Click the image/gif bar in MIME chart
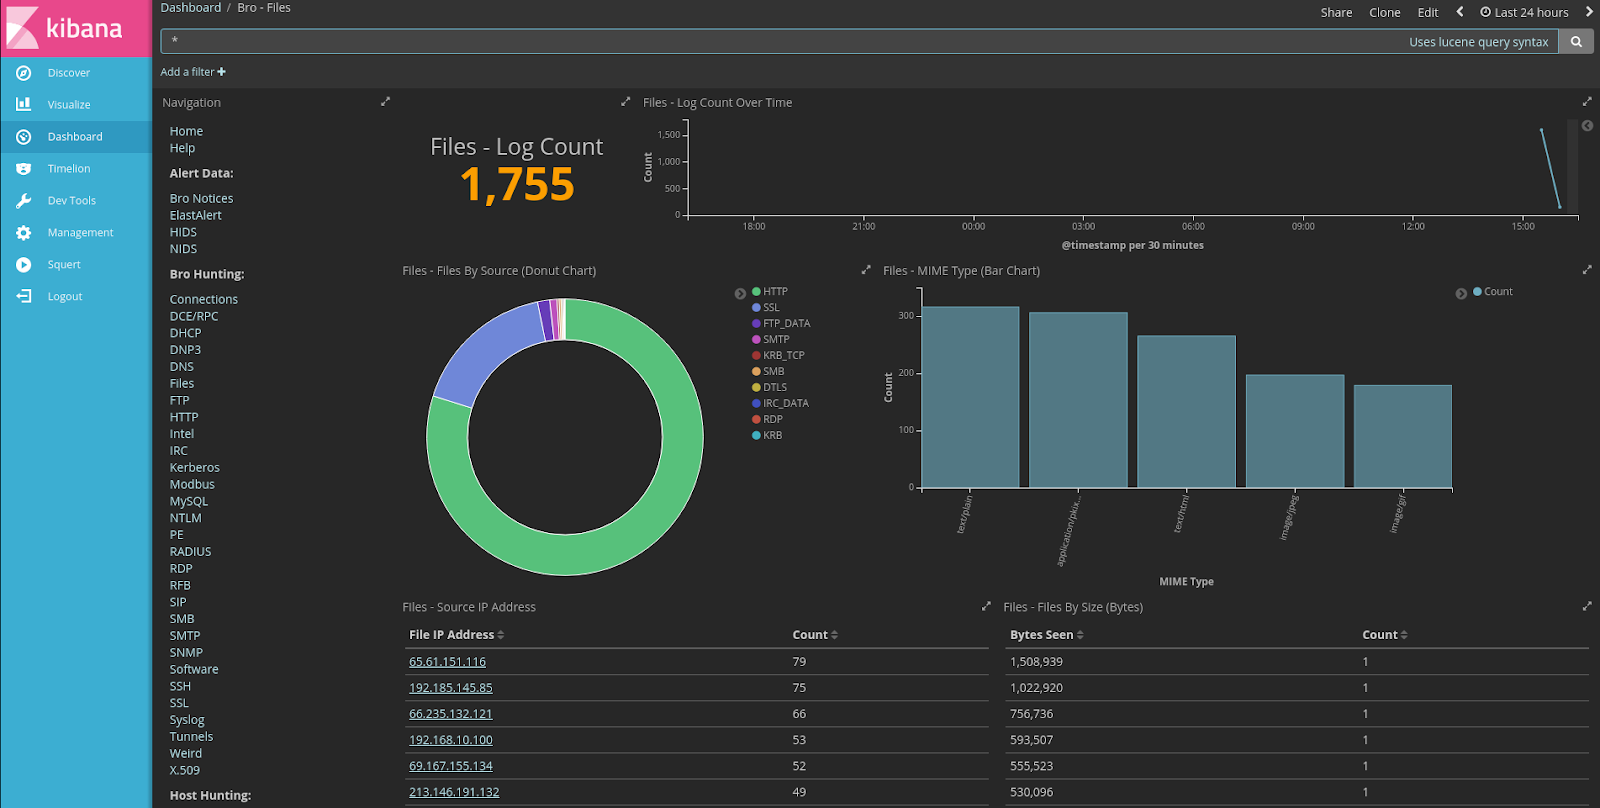 (x=1402, y=436)
